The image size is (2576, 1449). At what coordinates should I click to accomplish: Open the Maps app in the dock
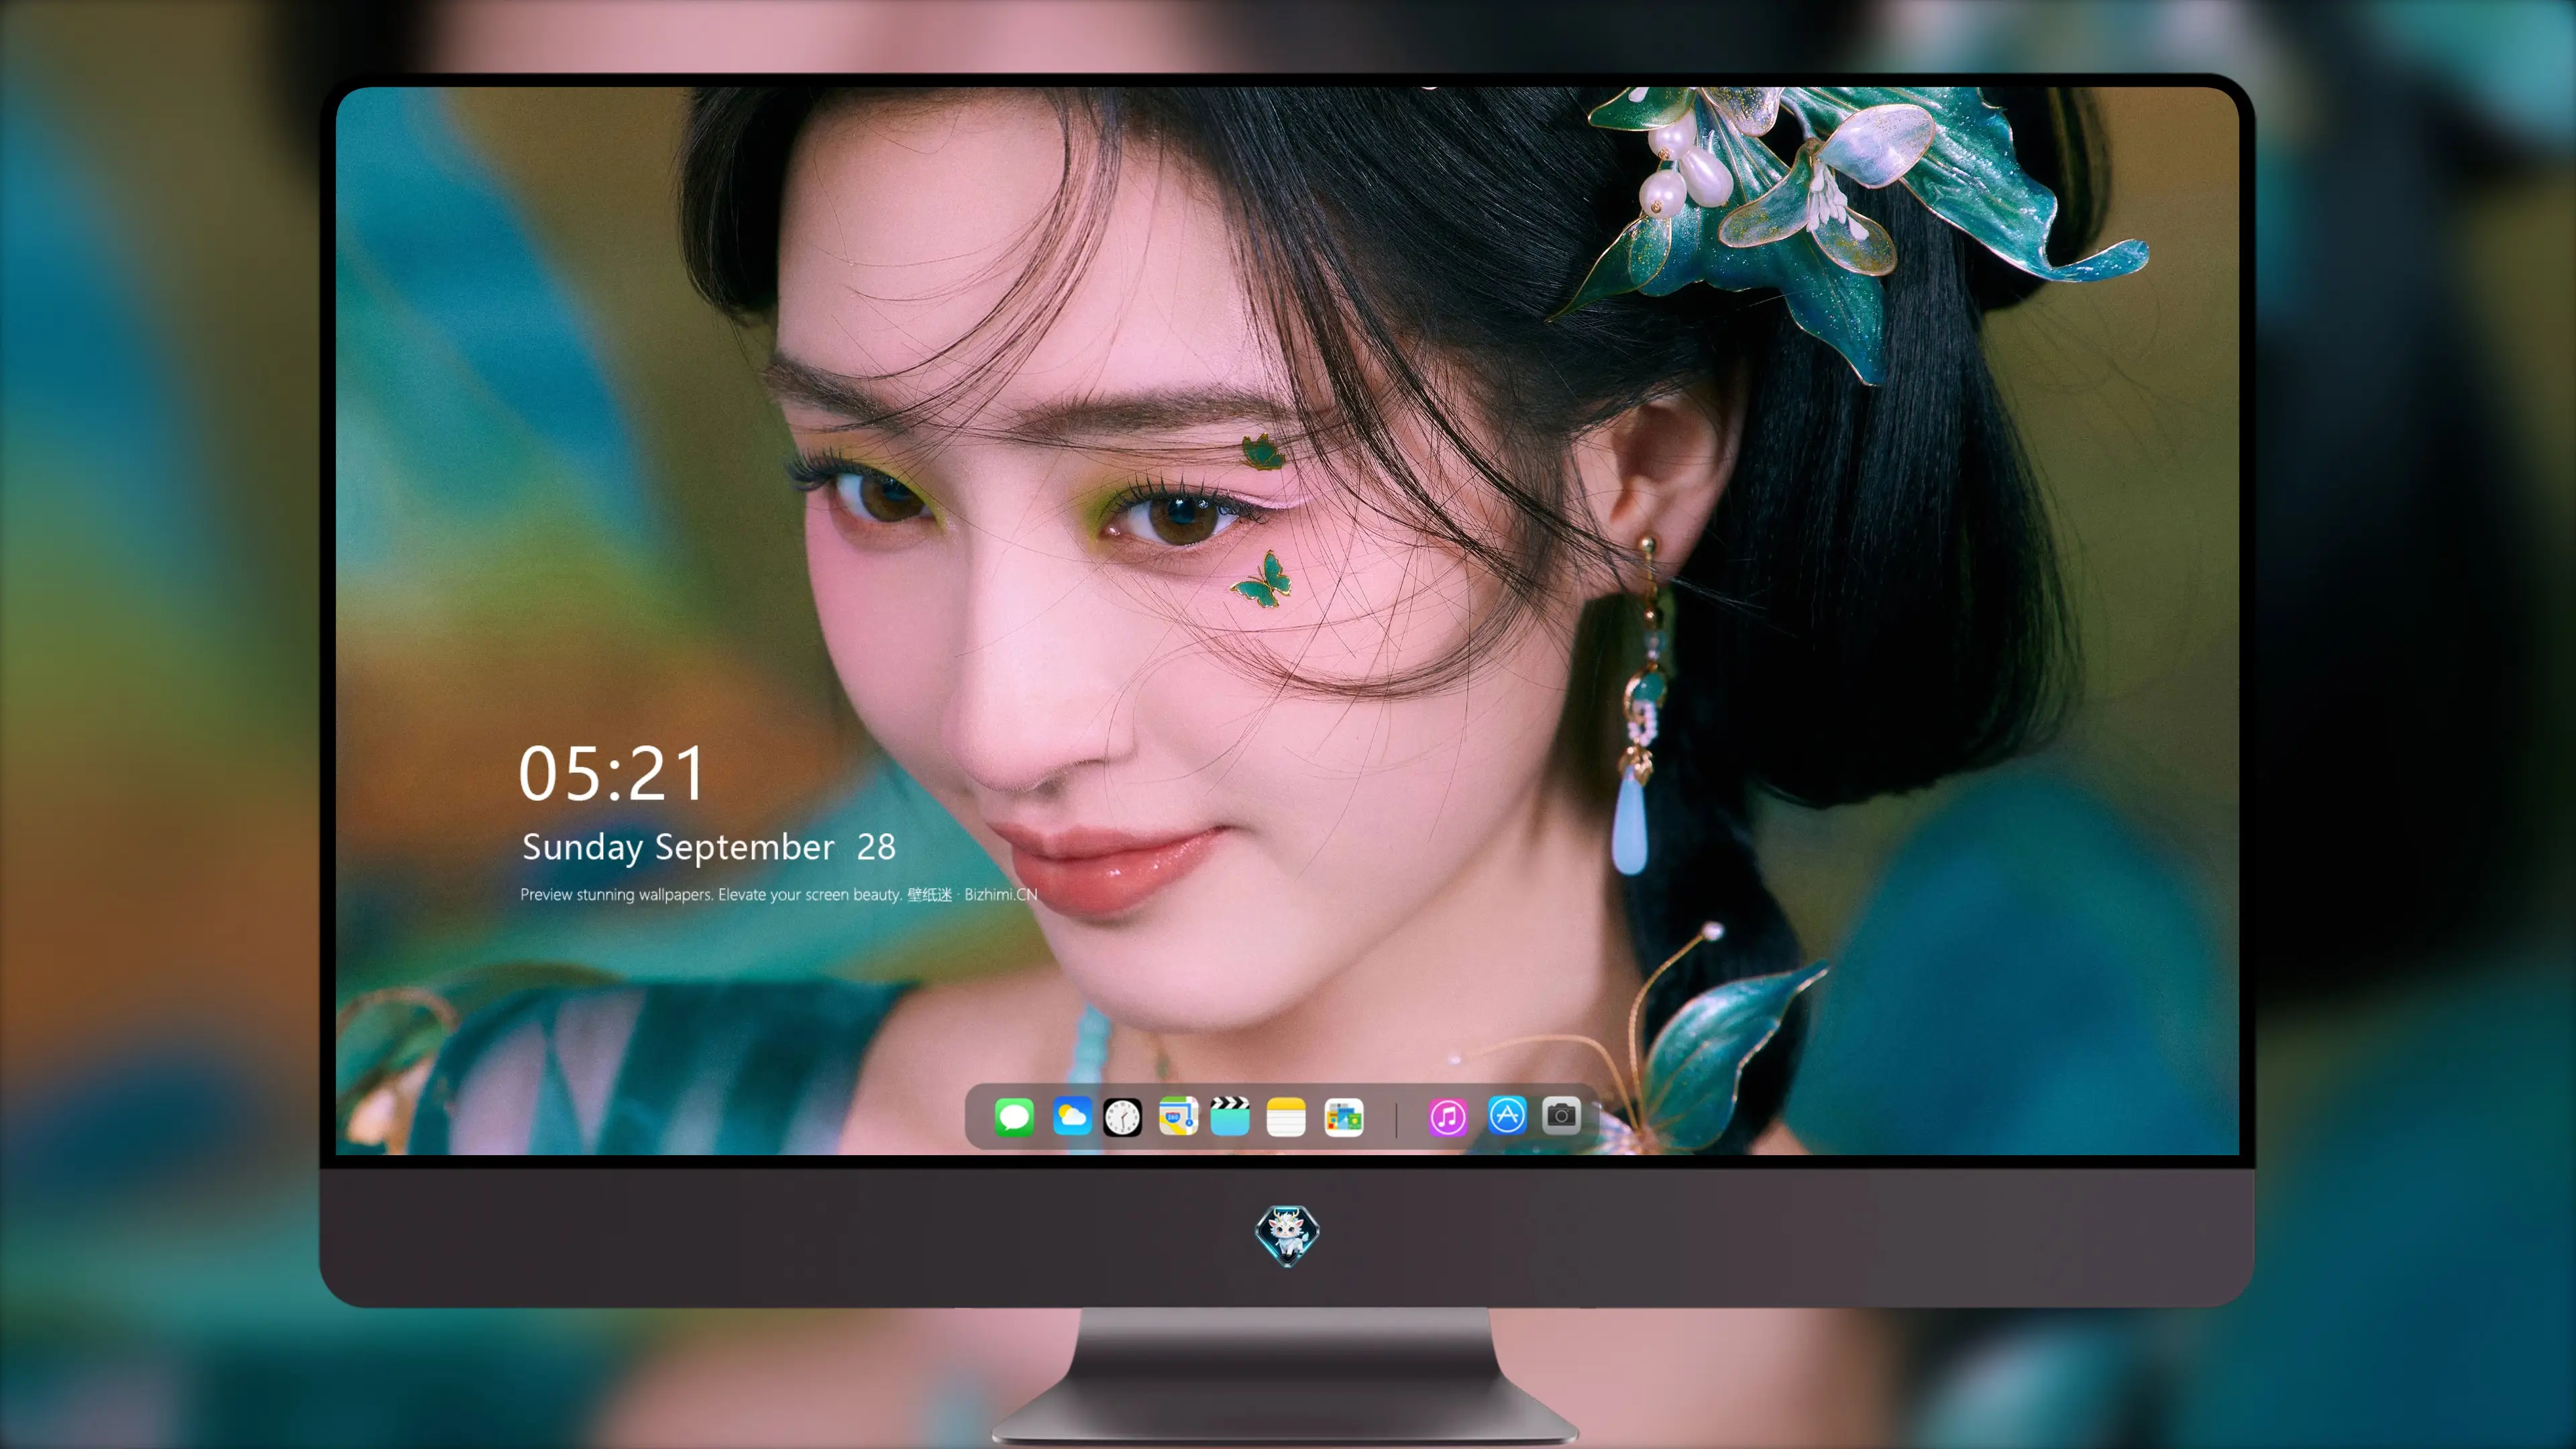[1178, 1116]
